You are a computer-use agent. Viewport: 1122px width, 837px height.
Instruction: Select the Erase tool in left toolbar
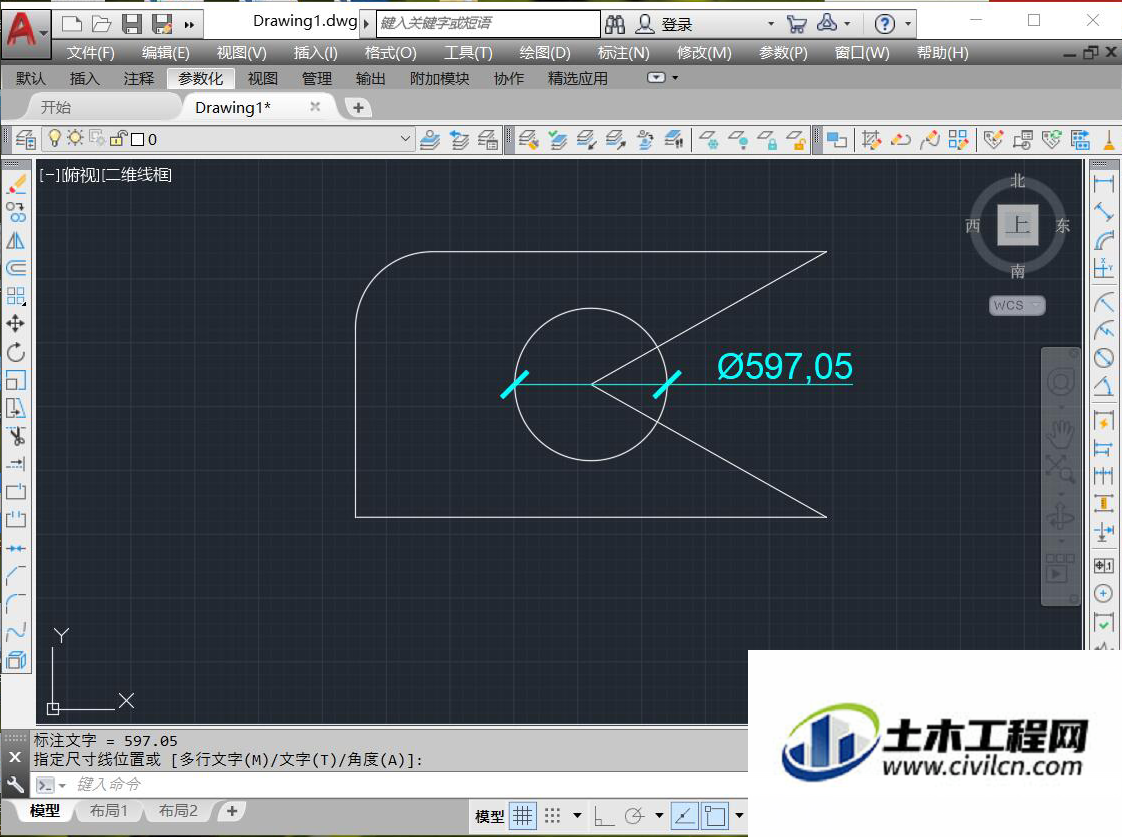(16, 184)
